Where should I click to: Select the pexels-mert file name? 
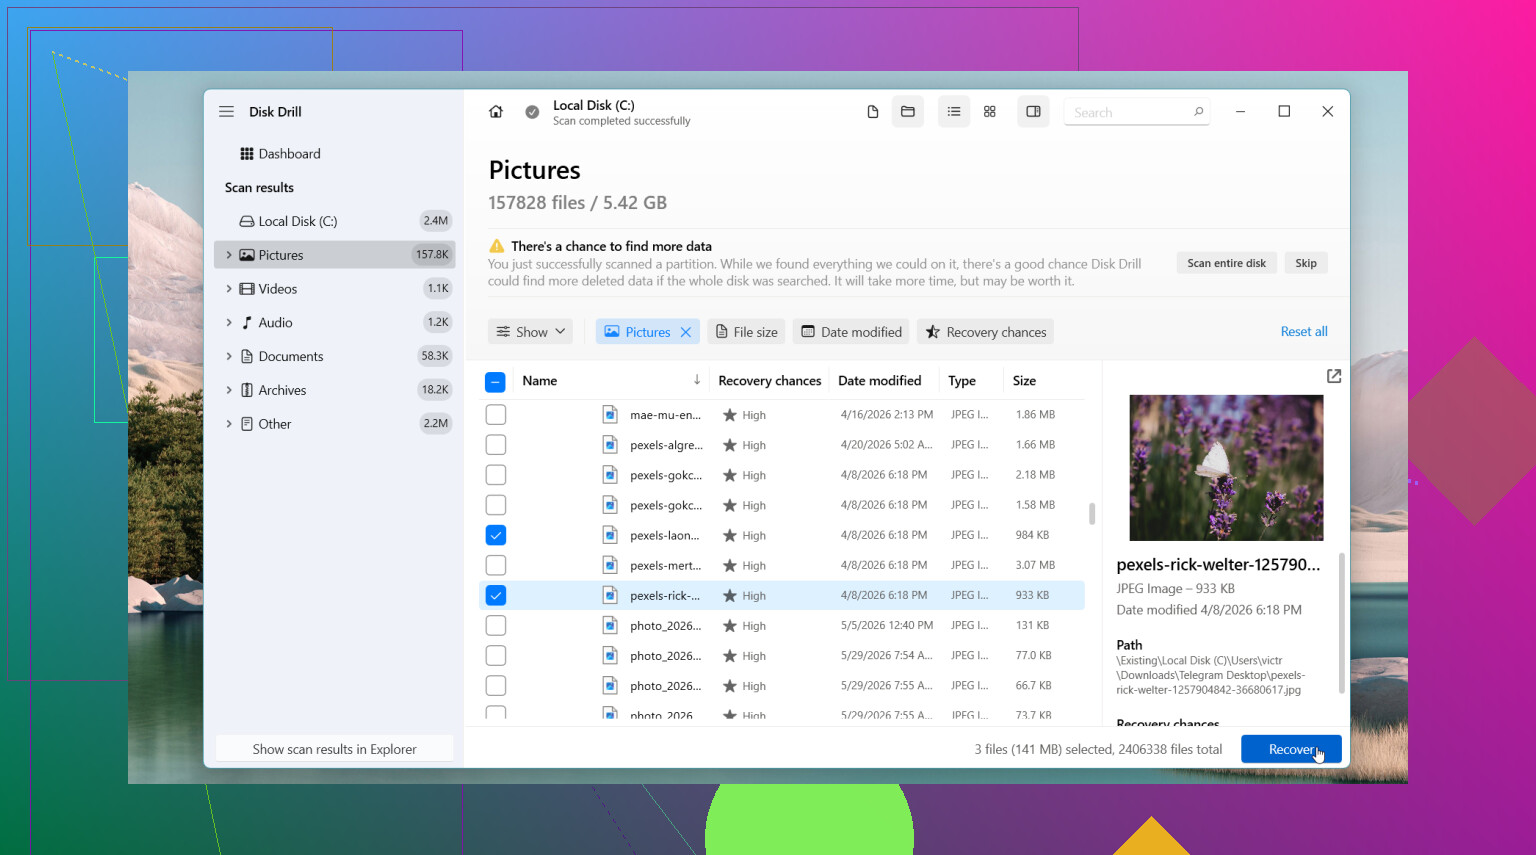click(666, 565)
